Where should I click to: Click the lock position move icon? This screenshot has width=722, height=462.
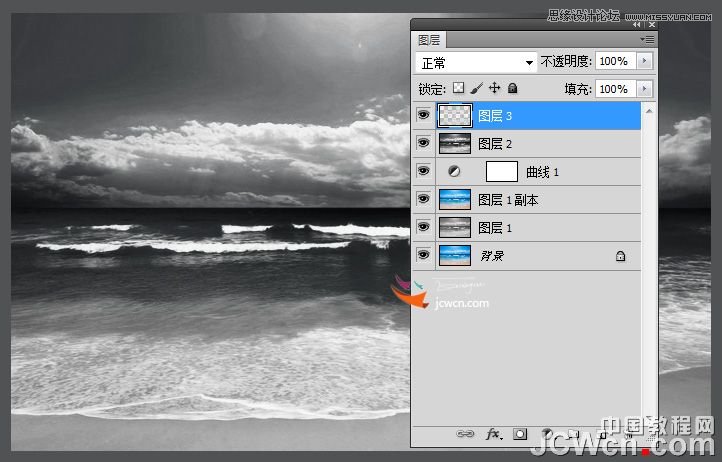(x=495, y=89)
